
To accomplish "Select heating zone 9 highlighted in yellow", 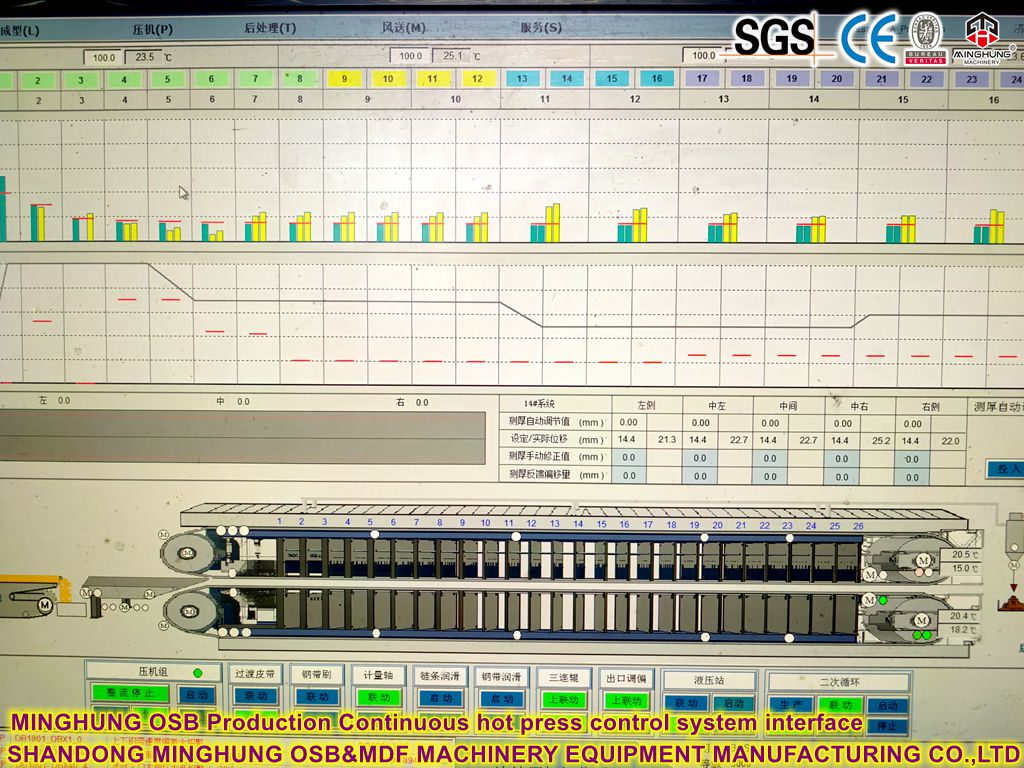I will pos(346,77).
